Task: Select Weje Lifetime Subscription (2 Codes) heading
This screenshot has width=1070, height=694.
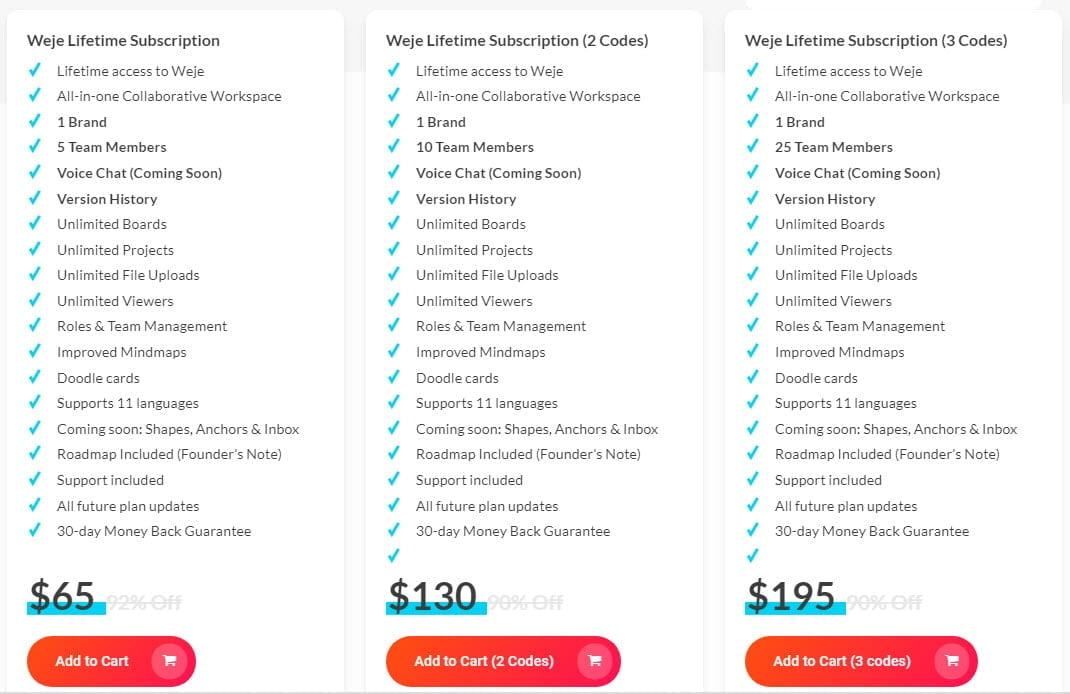Action: pos(517,41)
